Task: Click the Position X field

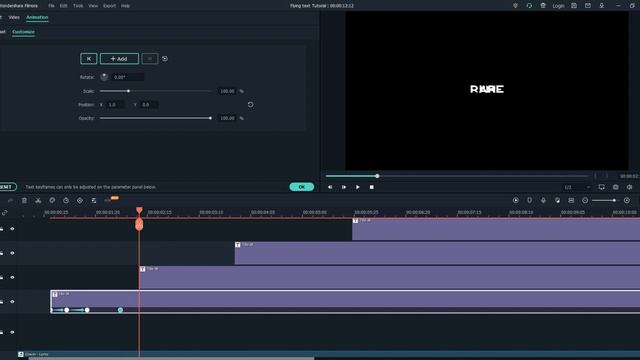Action: (116, 105)
